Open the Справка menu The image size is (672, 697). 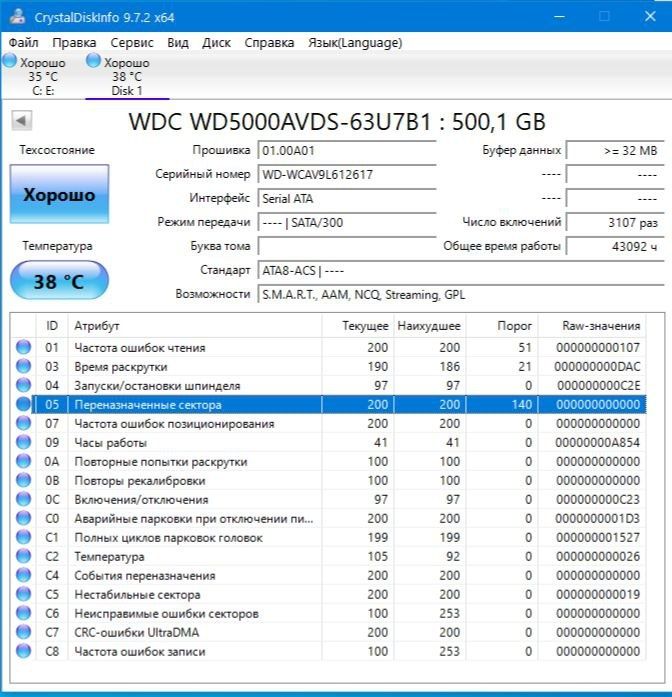tap(269, 43)
